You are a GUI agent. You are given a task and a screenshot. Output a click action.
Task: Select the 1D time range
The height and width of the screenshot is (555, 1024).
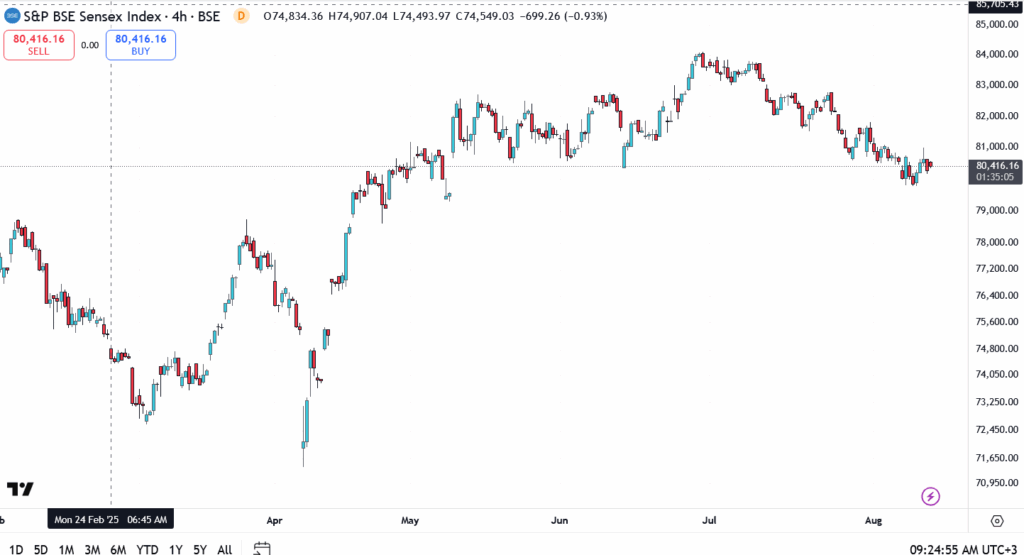[x=16, y=549]
